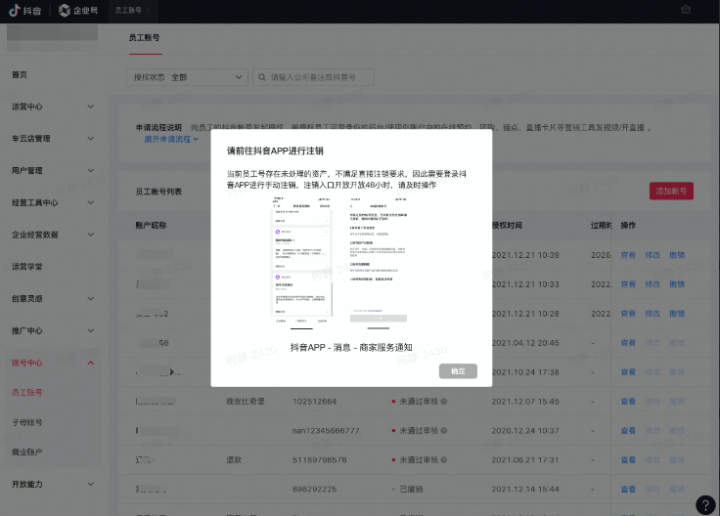
Task: Open the help question mark icon
Action: 705,505
